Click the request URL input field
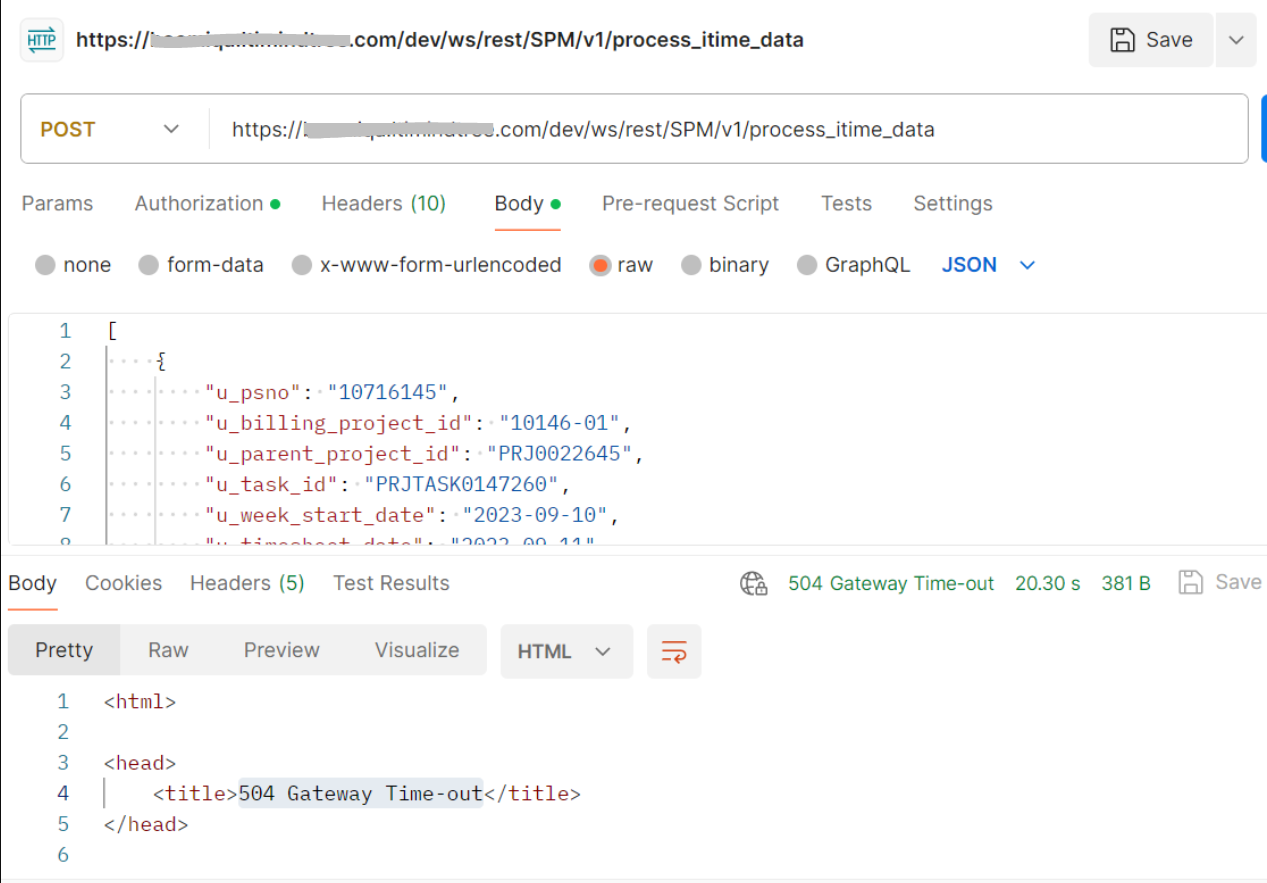 click(720, 129)
